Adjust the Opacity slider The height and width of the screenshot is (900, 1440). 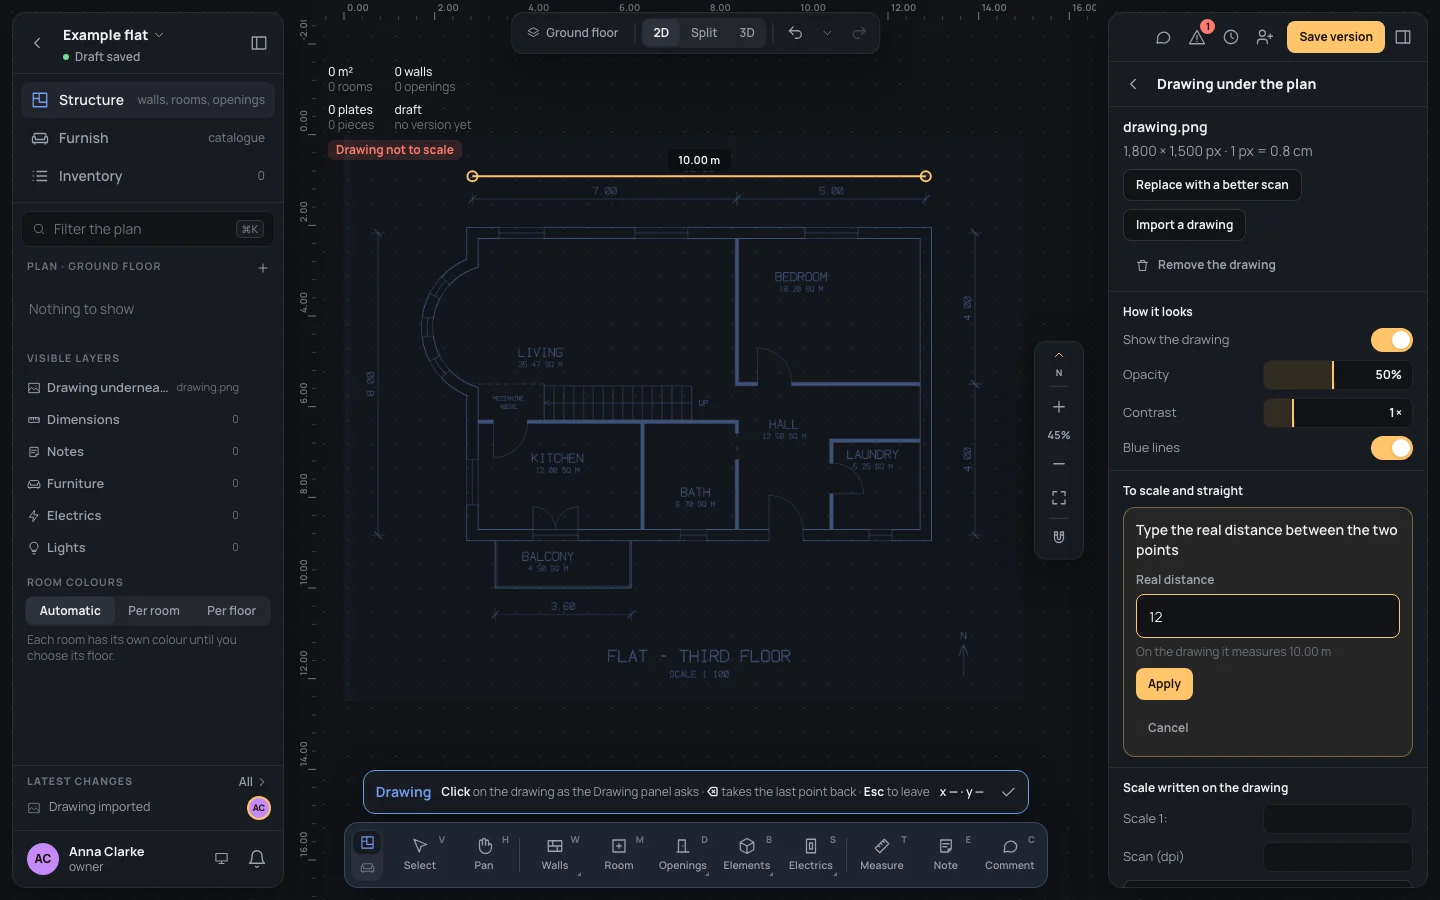1338,375
